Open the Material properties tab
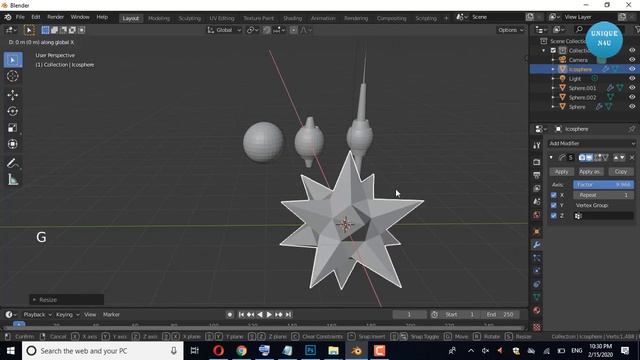640x360 pixels. pos(537,311)
